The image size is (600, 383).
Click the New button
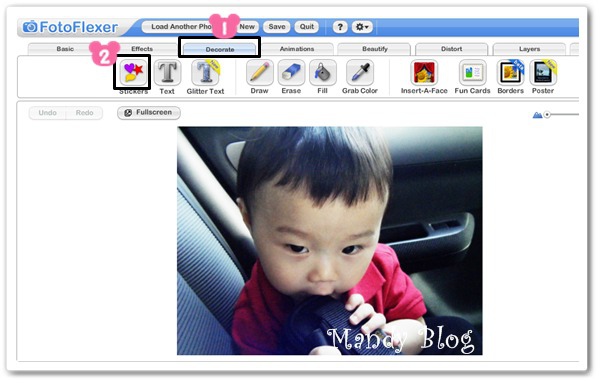click(x=247, y=27)
